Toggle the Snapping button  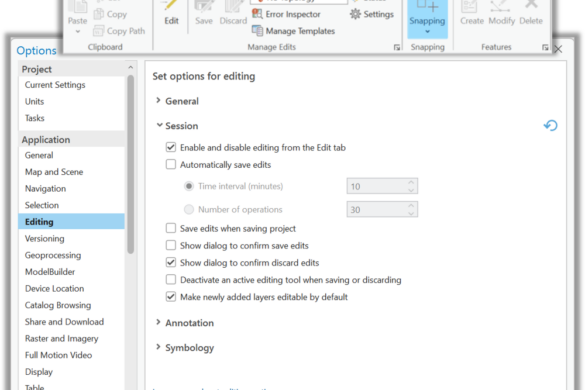(427, 18)
